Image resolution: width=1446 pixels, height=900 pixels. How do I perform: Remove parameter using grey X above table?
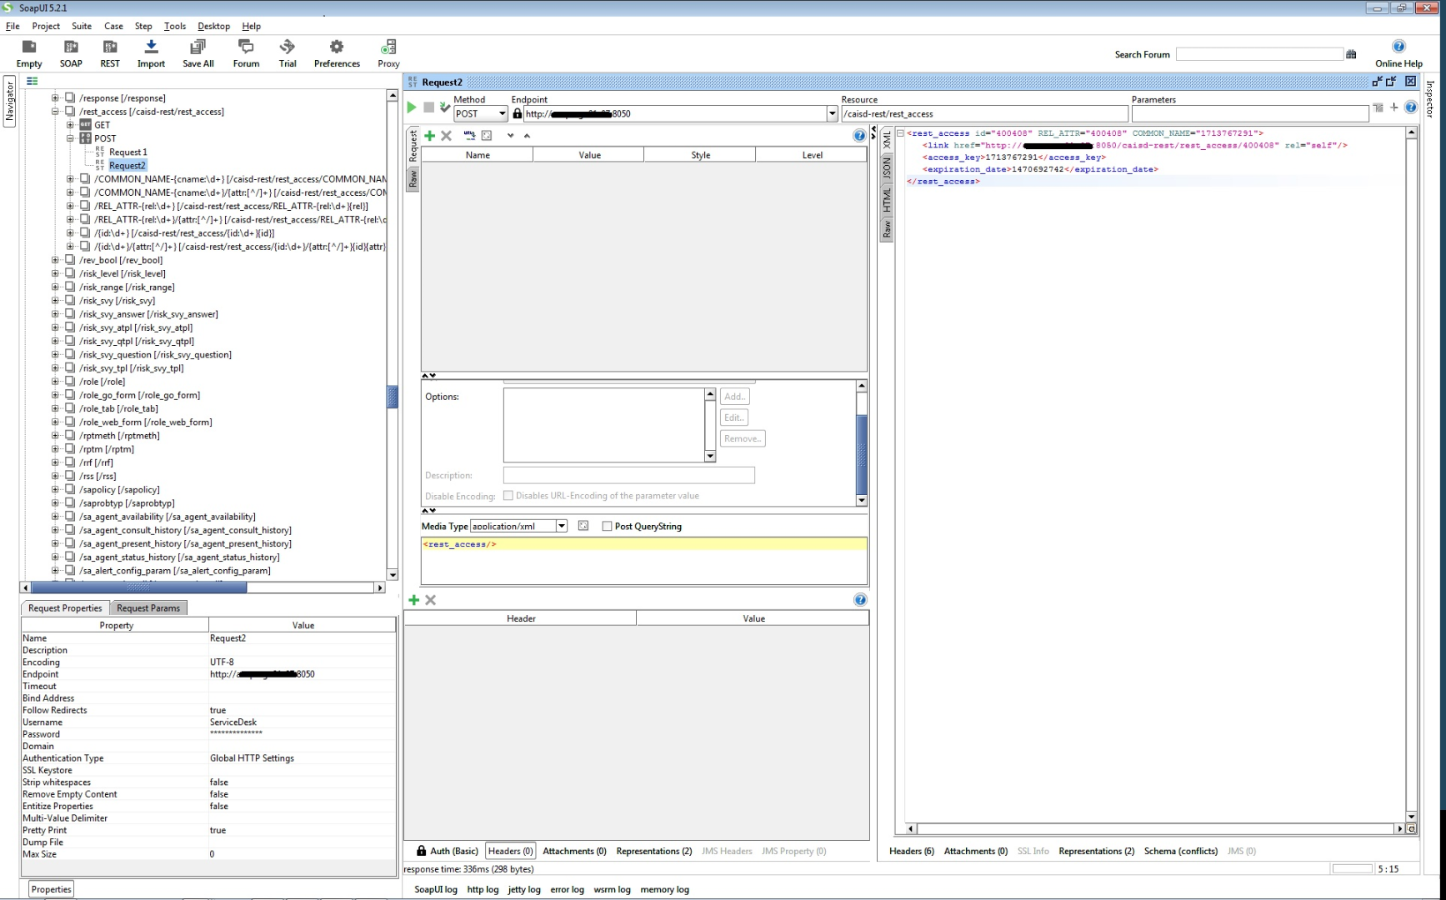coord(446,136)
